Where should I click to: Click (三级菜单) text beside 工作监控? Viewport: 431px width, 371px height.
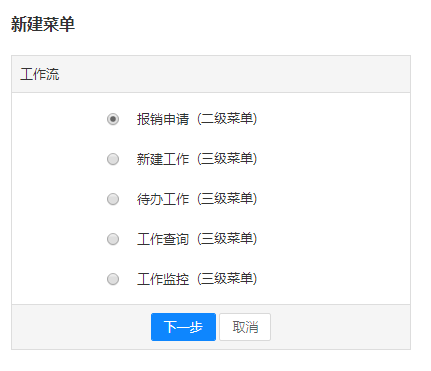tap(227, 279)
